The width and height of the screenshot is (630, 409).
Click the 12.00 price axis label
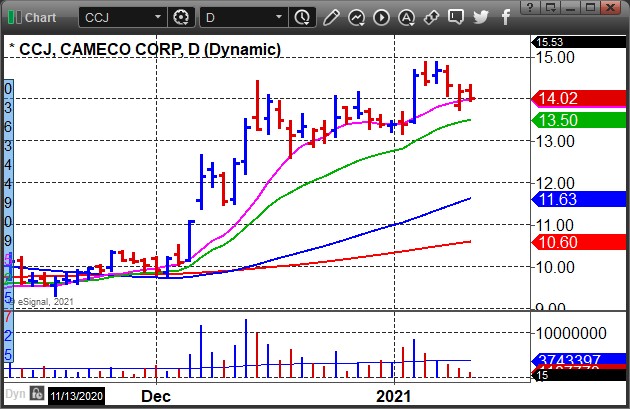555,183
